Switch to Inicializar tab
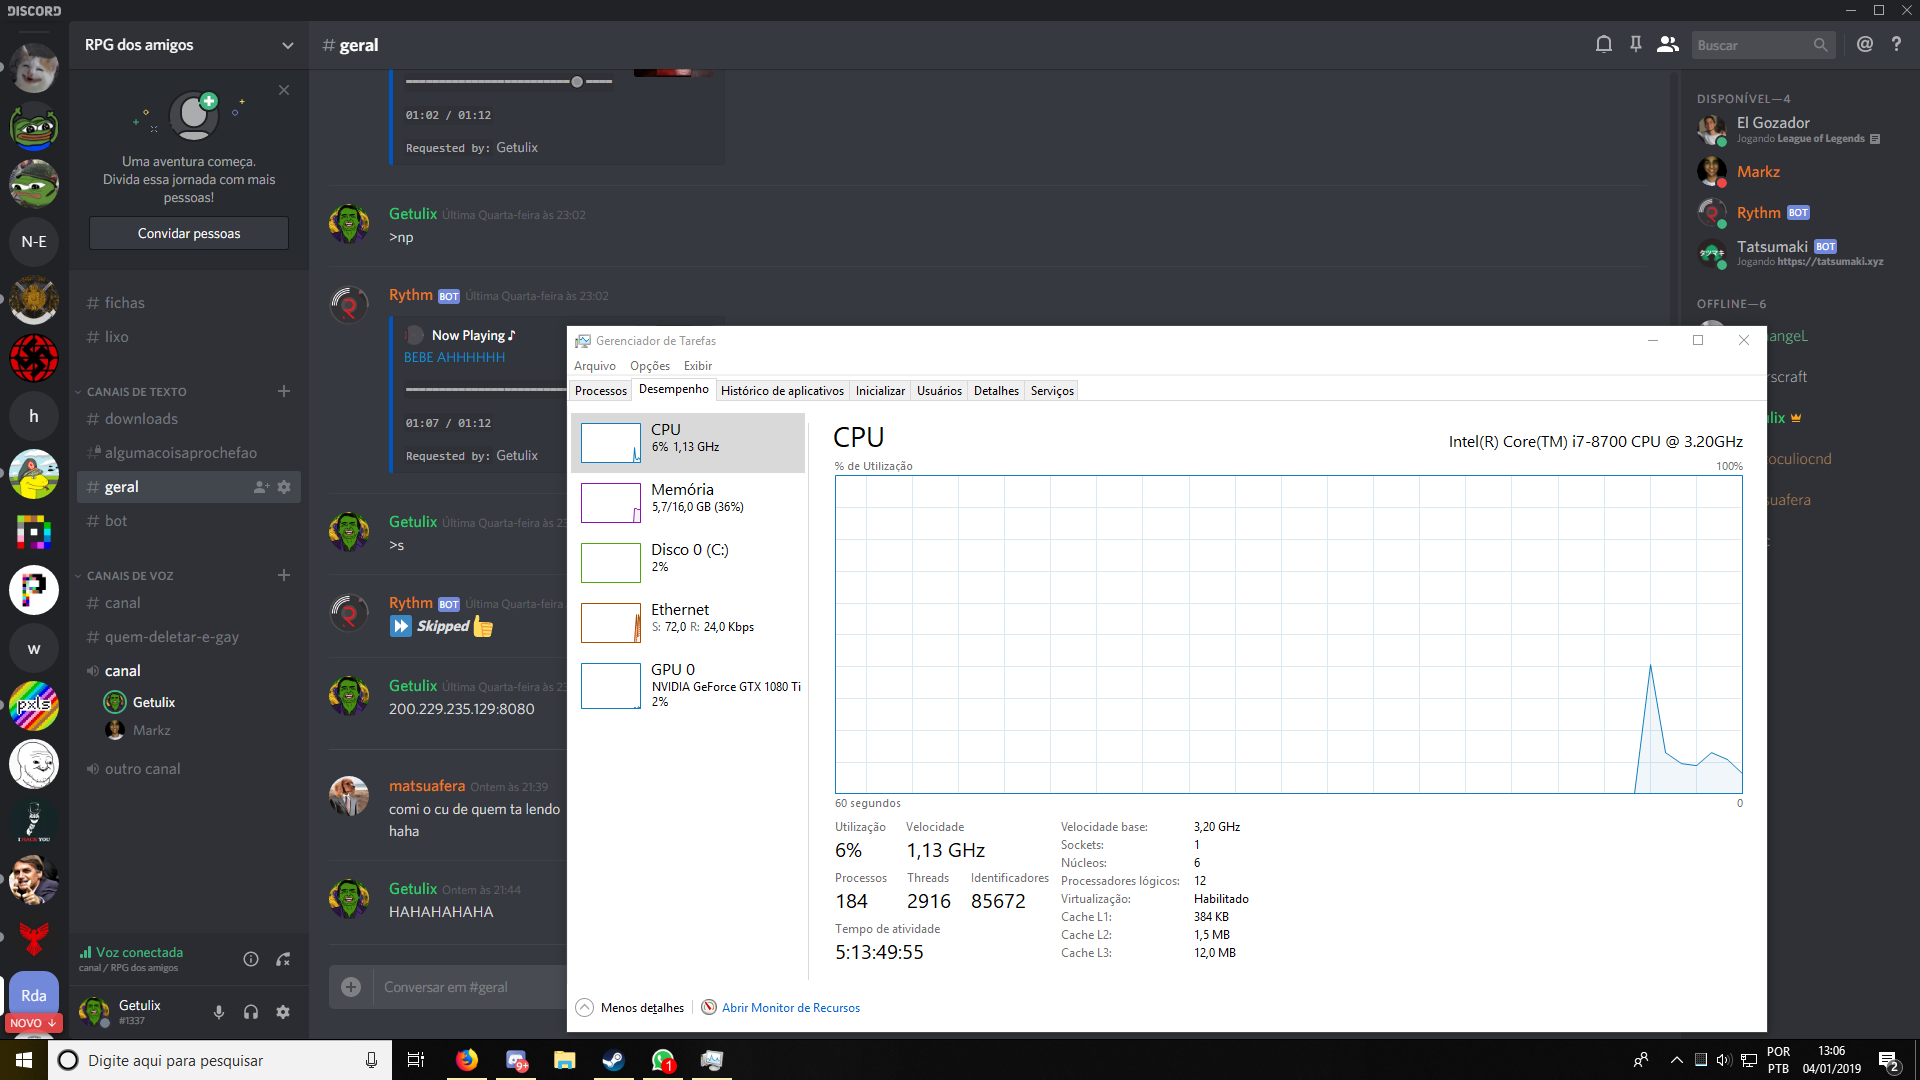The width and height of the screenshot is (1920, 1080). point(880,391)
